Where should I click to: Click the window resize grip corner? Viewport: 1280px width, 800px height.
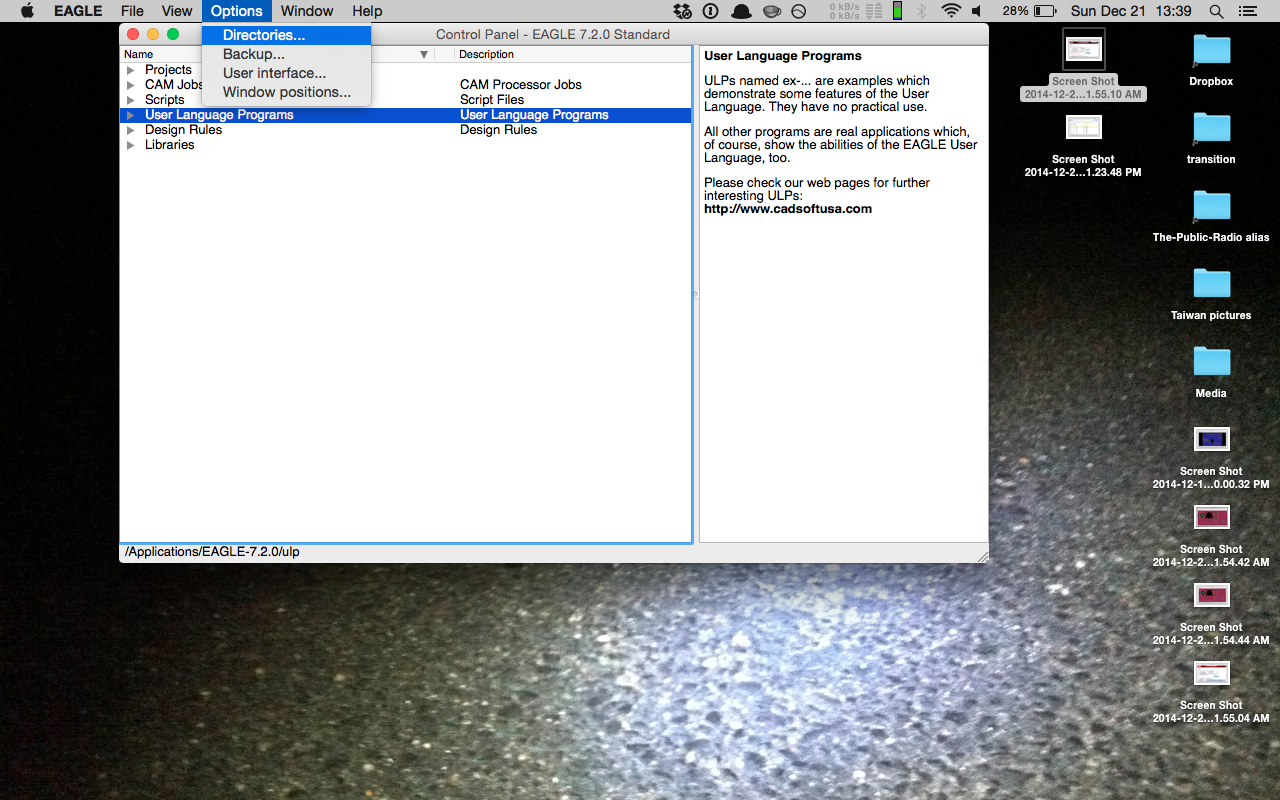pyautogui.click(x=982, y=556)
